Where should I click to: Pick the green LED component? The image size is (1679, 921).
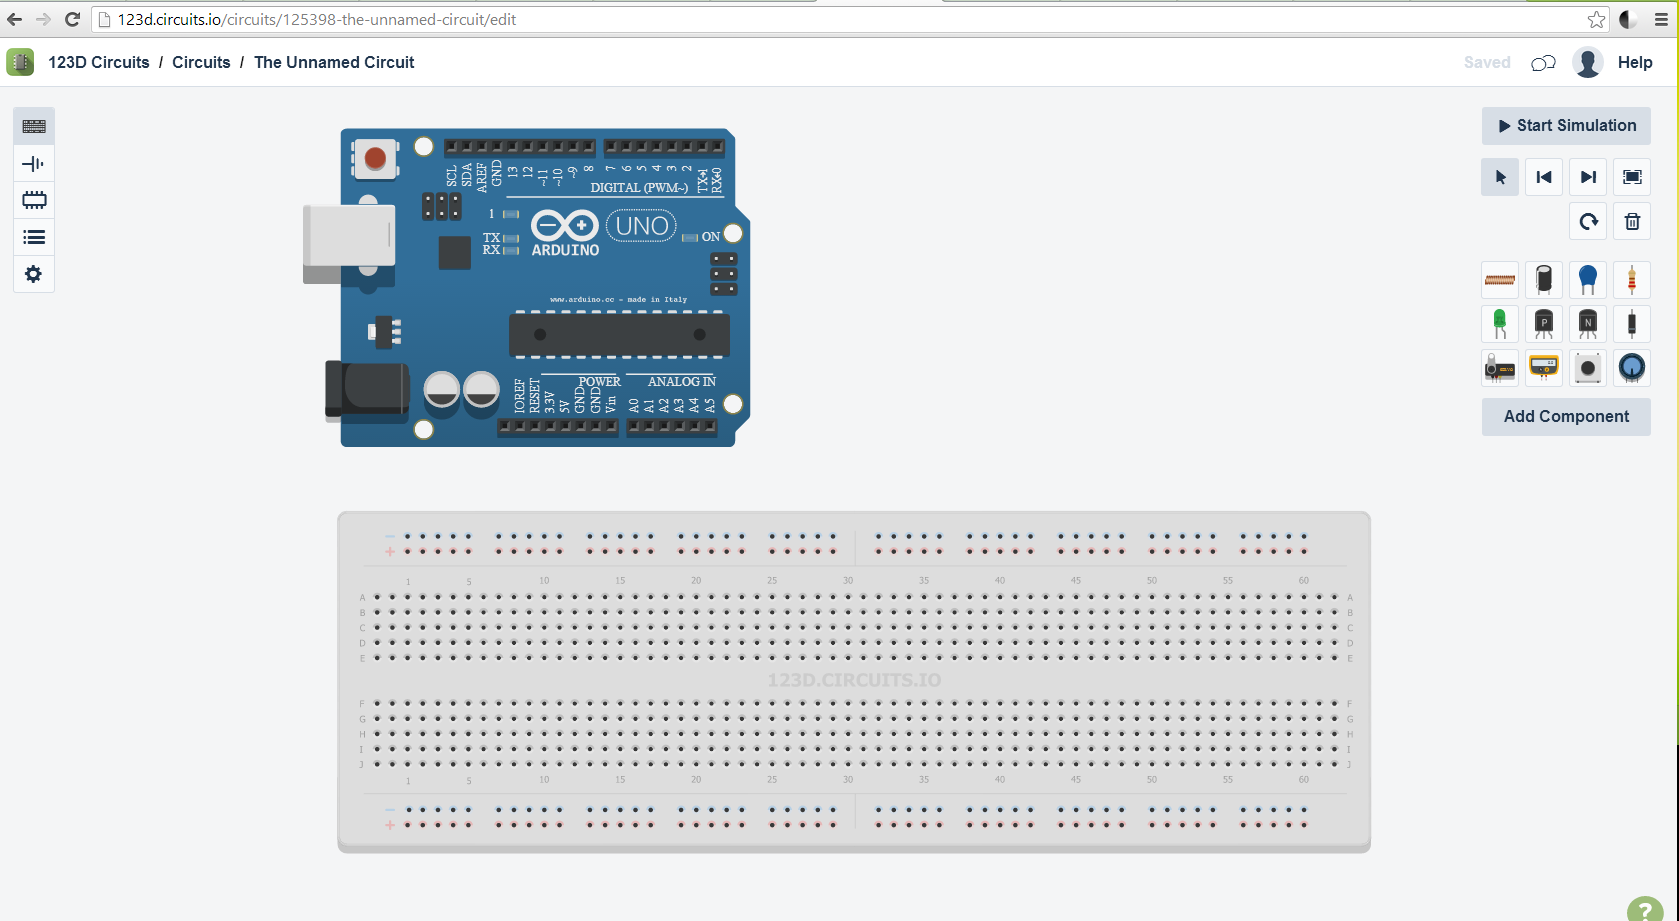[1499, 323]
